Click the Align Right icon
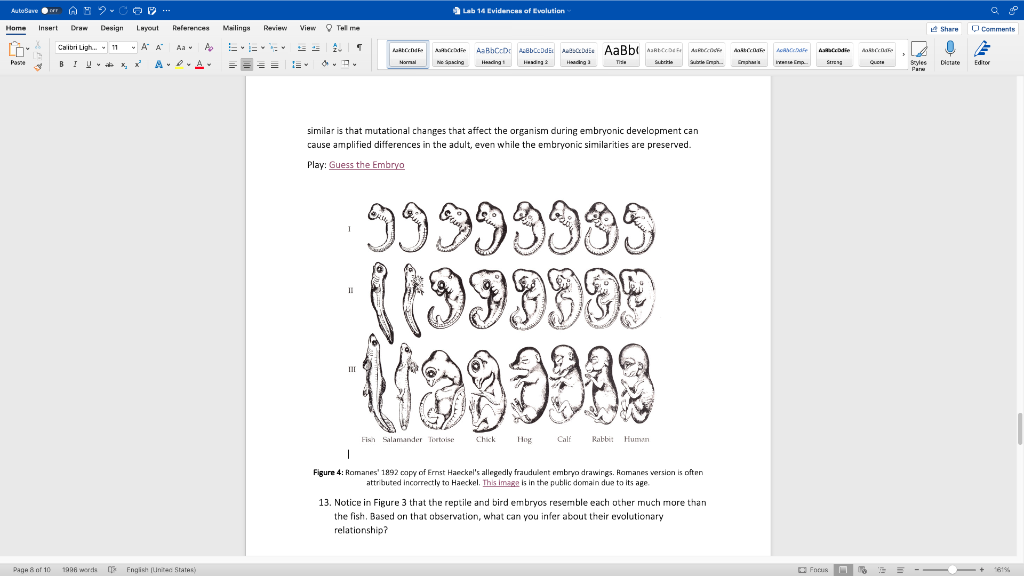Viewport: 1024px width, 576px height. (x=261, y=65)
